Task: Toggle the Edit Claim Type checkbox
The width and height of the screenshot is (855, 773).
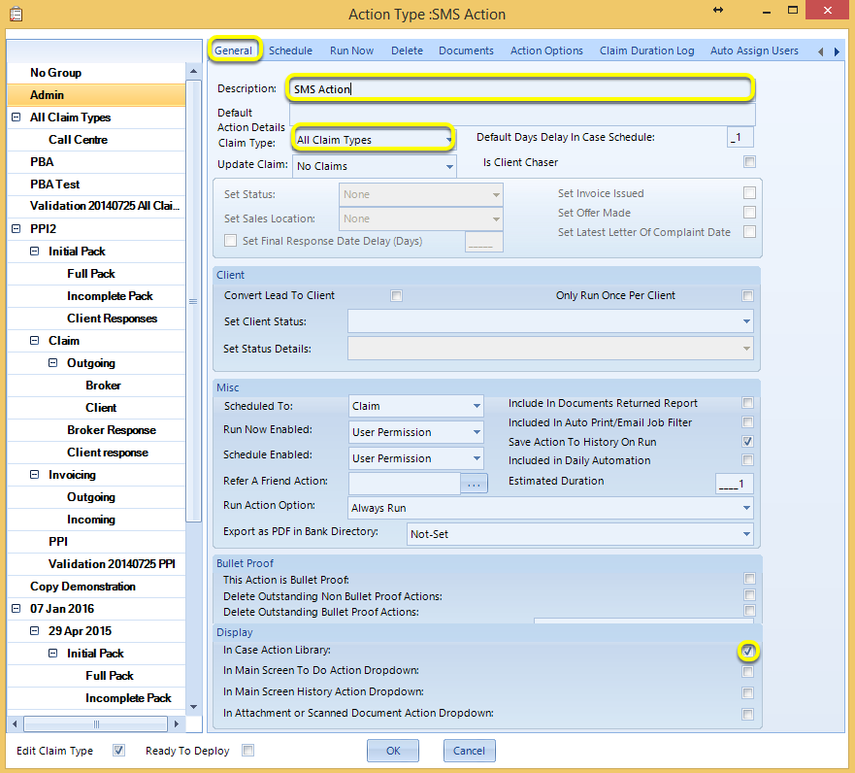Action: [x=118, y=751]
